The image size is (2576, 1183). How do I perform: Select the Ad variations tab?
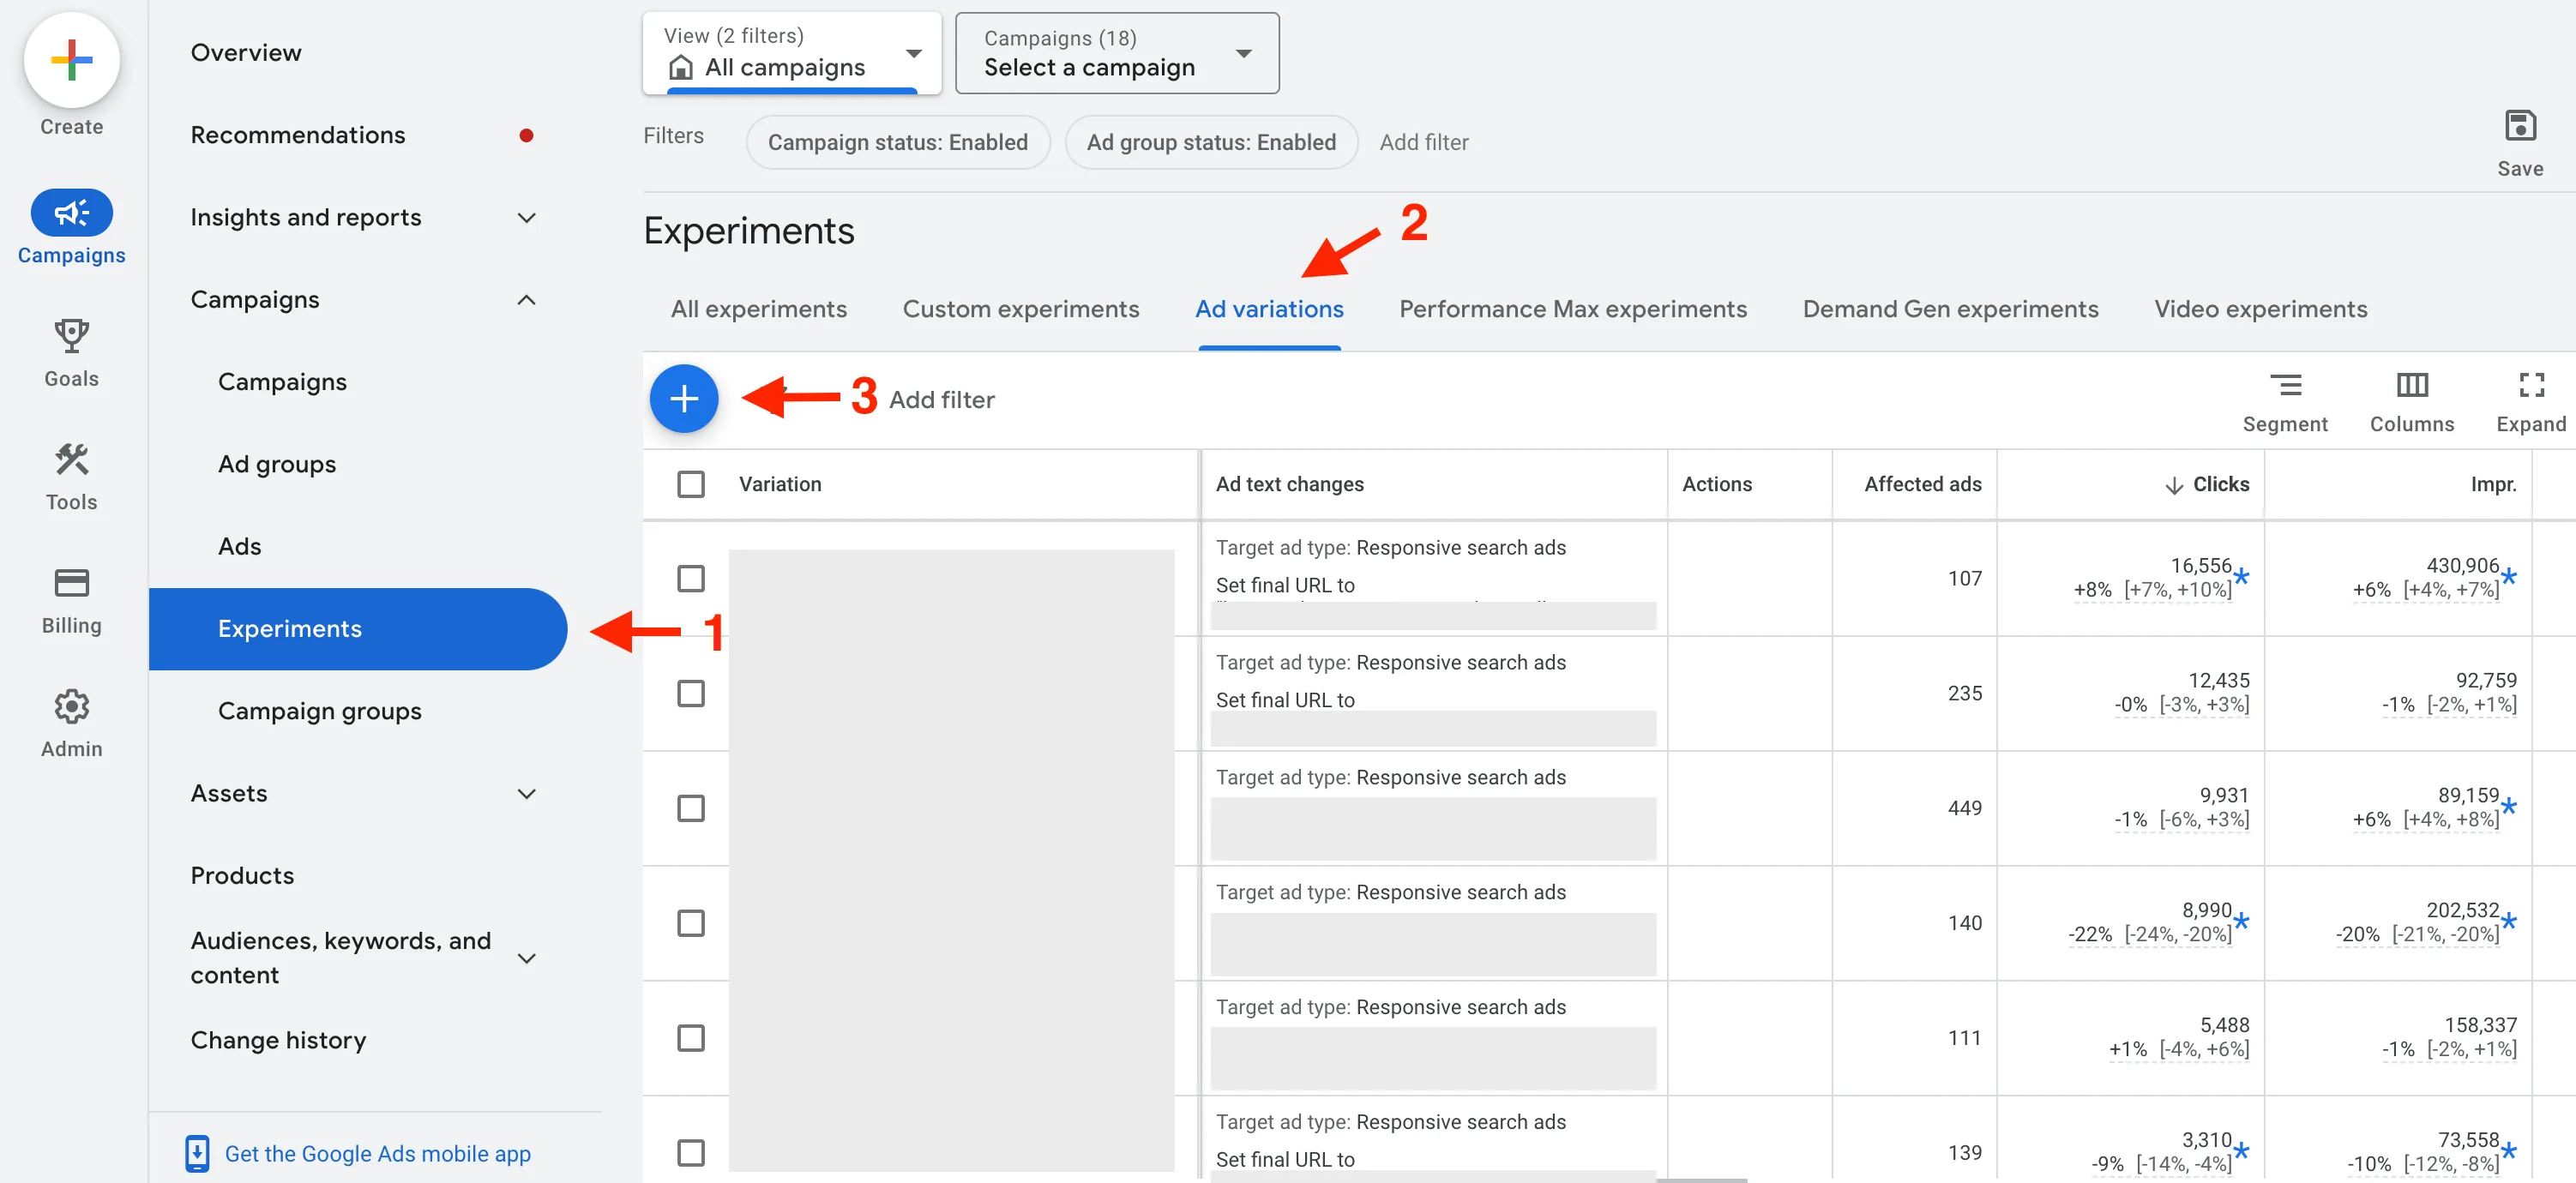1268,309
